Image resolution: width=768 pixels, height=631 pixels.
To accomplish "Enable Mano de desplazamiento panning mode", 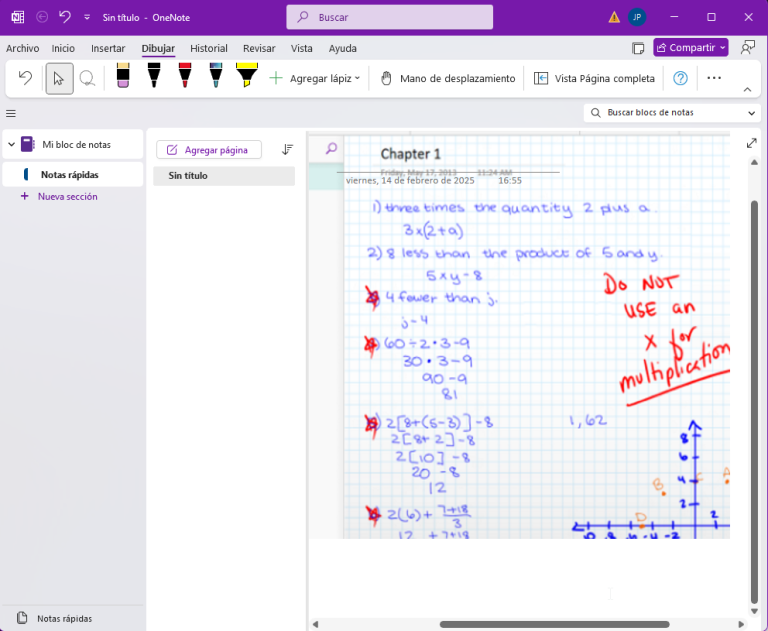I will 447,78.
